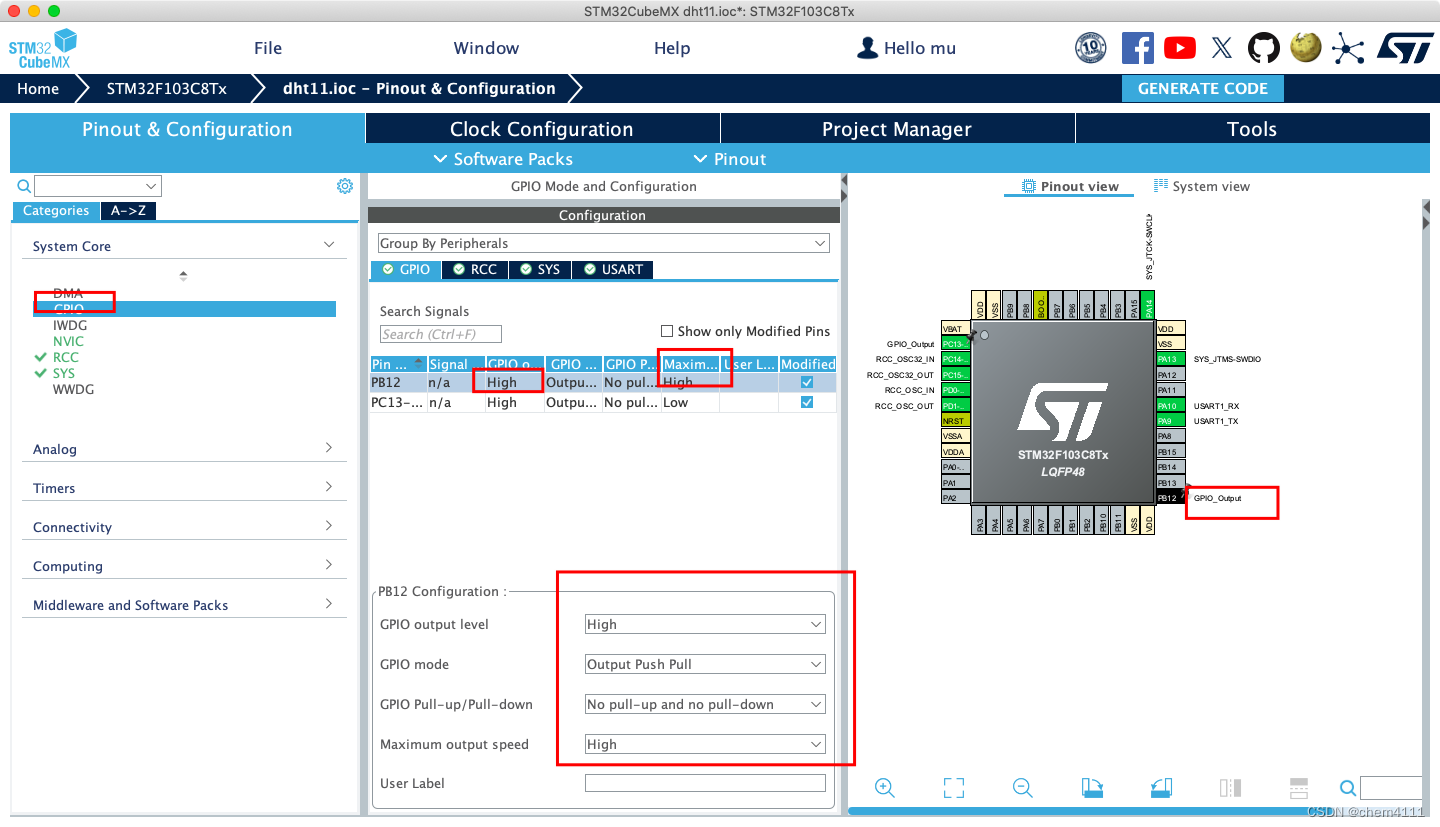This screenshot has height=827, width=1440.
Task: Enable Show only Modified Pins
Action: 666,331
